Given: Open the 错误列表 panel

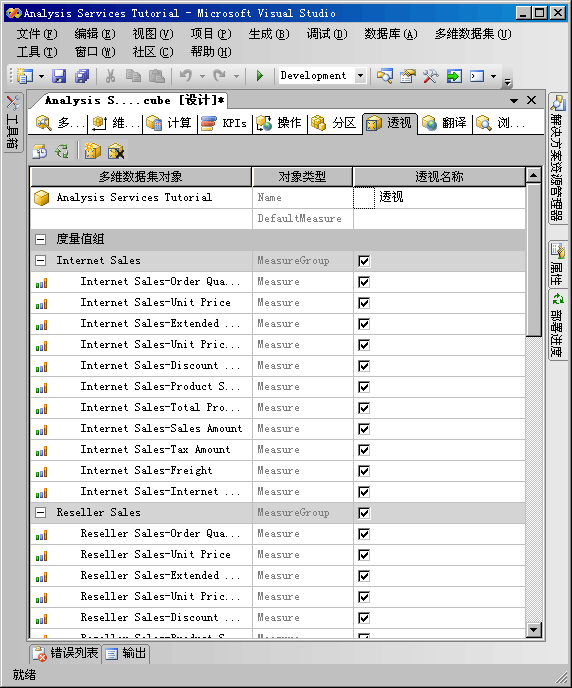Looking at the screenshot, I should pyautogui.click(x=65, y=653).
